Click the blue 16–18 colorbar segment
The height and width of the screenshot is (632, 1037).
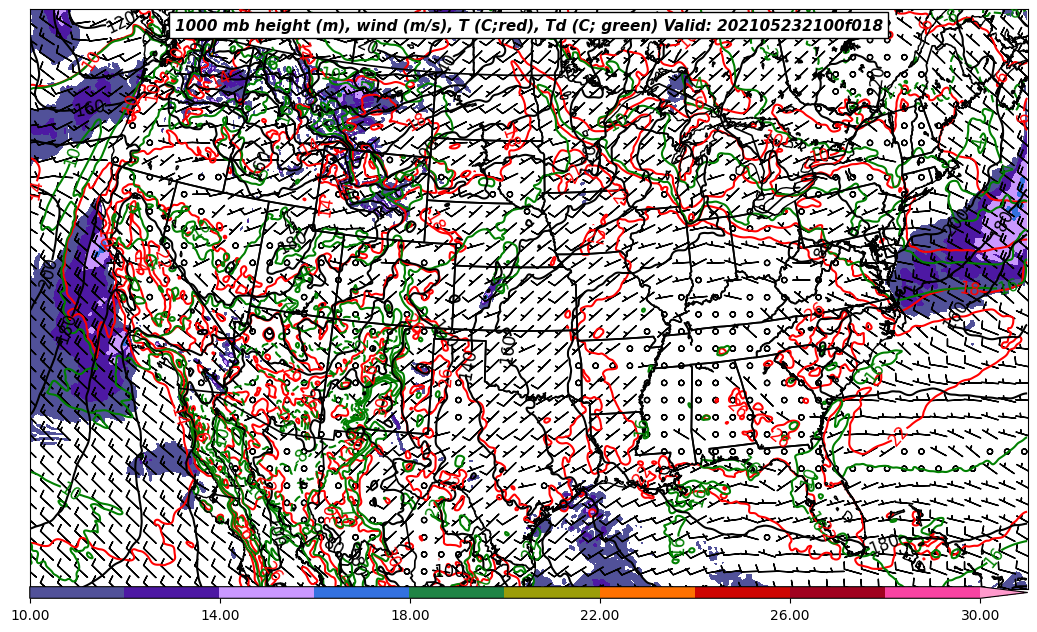pyautogui.click(x=362, y=593)
